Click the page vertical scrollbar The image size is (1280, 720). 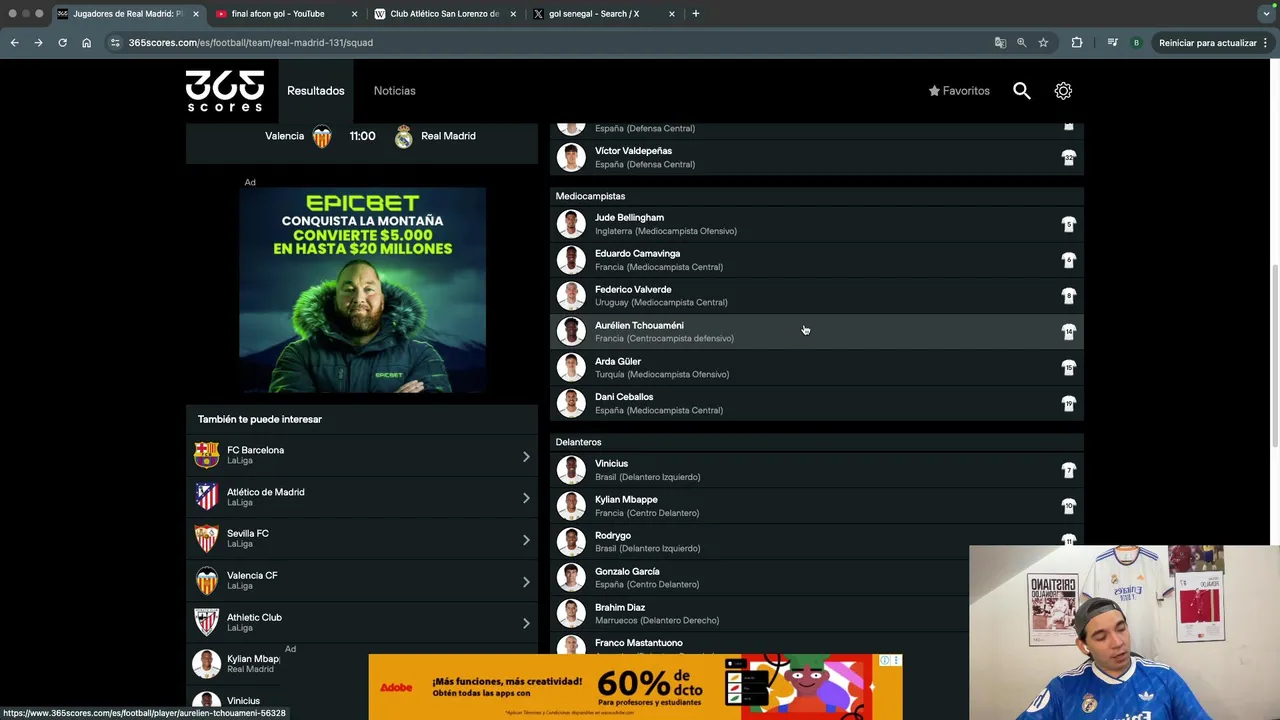pos(1275,355)
